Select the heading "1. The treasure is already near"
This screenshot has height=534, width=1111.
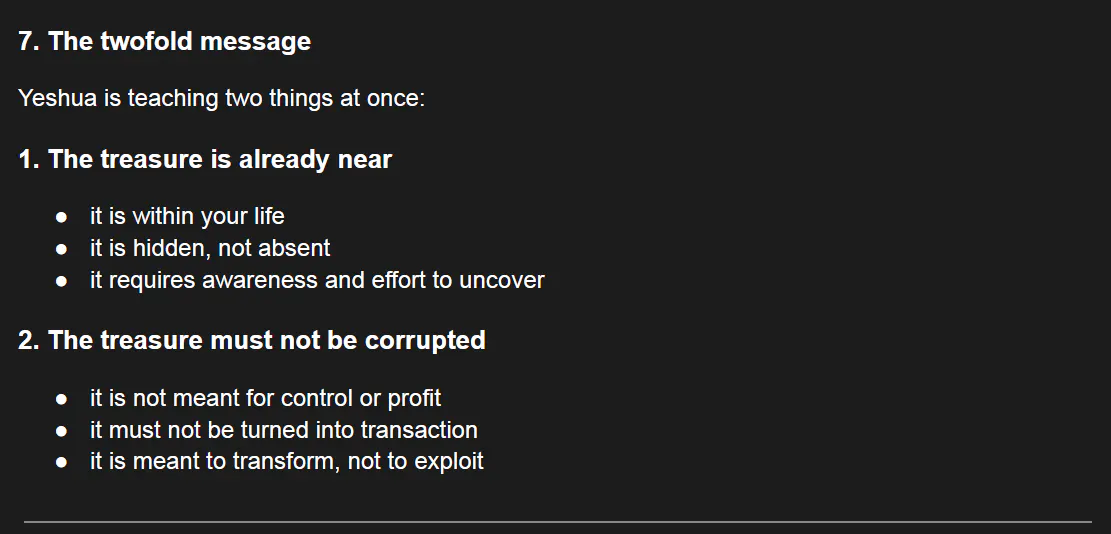pyautogui.click(x=205, y=159)
